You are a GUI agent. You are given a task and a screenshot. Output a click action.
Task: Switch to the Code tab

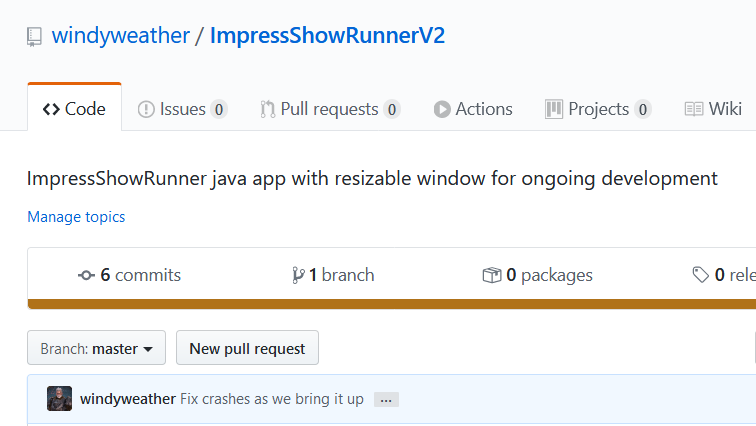[x=74, y=109]
